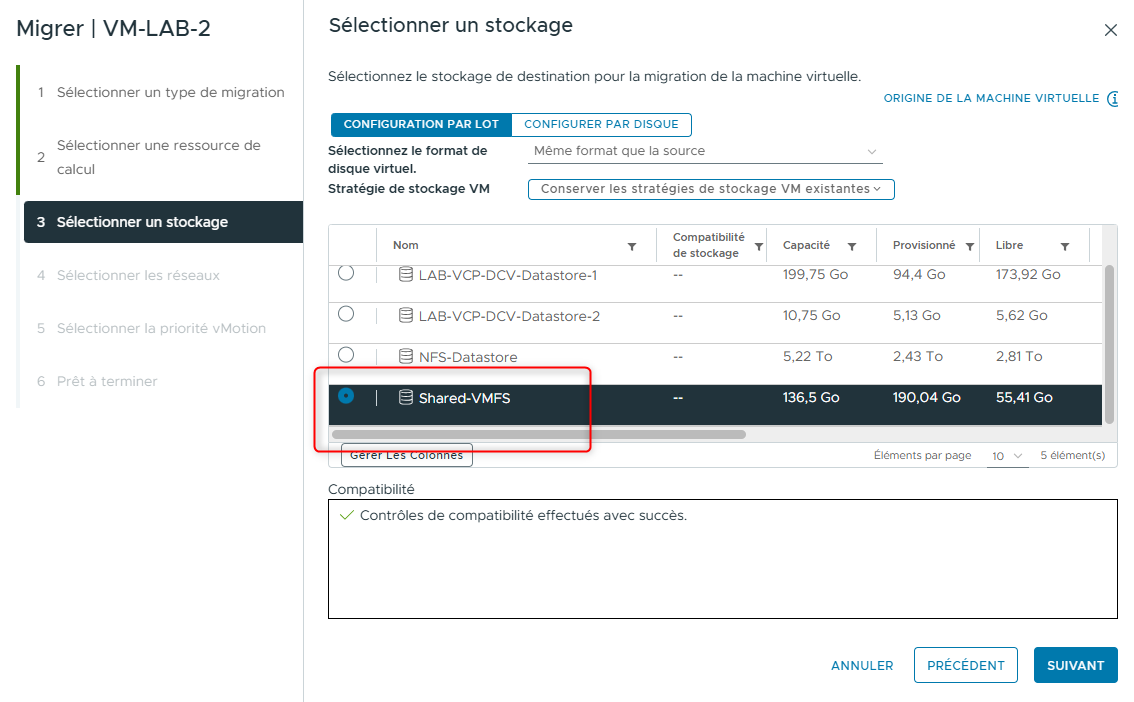
Task: Open the Stratégie de stockage VM dropdown
Action: point(711,189)
